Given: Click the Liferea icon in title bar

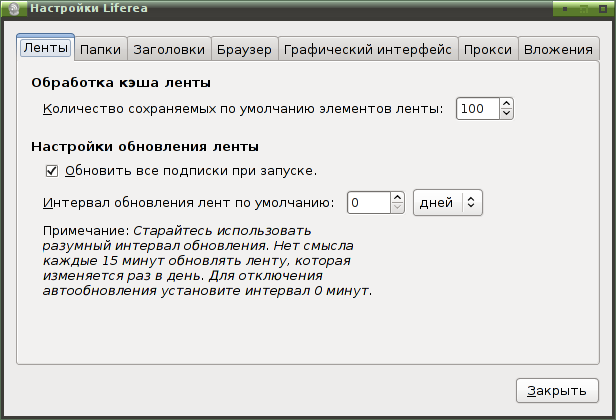Looking at the screenshot, I should coord(14,9).
